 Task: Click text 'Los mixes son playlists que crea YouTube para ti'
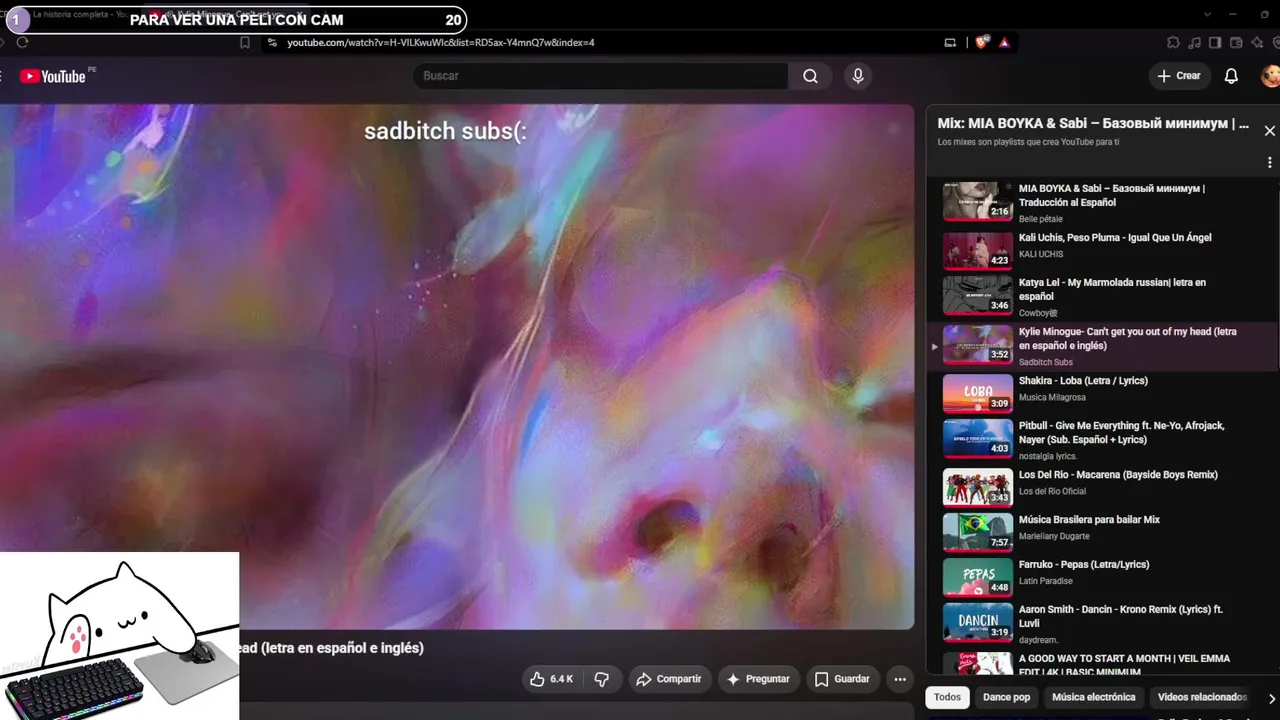(x=1028, y=142)
